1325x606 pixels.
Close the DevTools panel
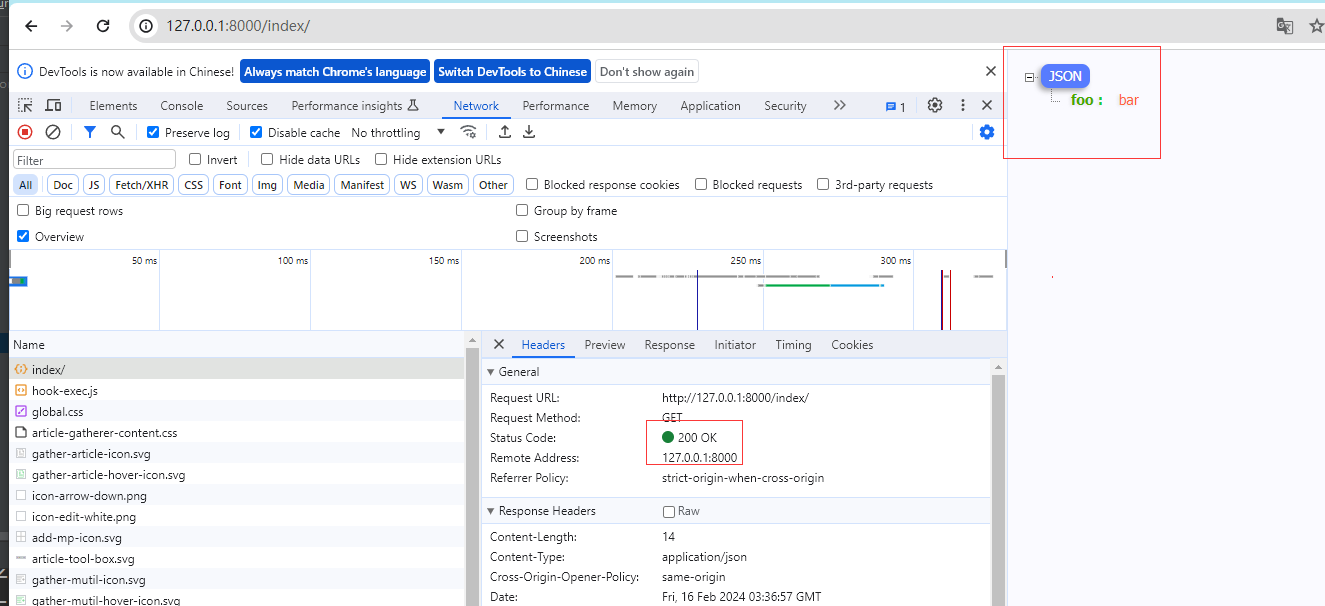tap(987, 105)
